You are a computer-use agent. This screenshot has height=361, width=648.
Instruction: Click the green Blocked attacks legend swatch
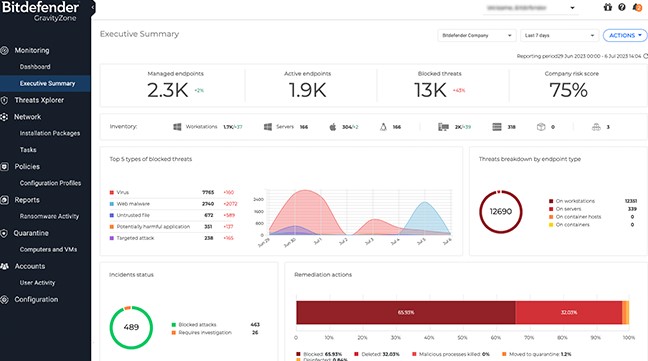tap(174, 325)
